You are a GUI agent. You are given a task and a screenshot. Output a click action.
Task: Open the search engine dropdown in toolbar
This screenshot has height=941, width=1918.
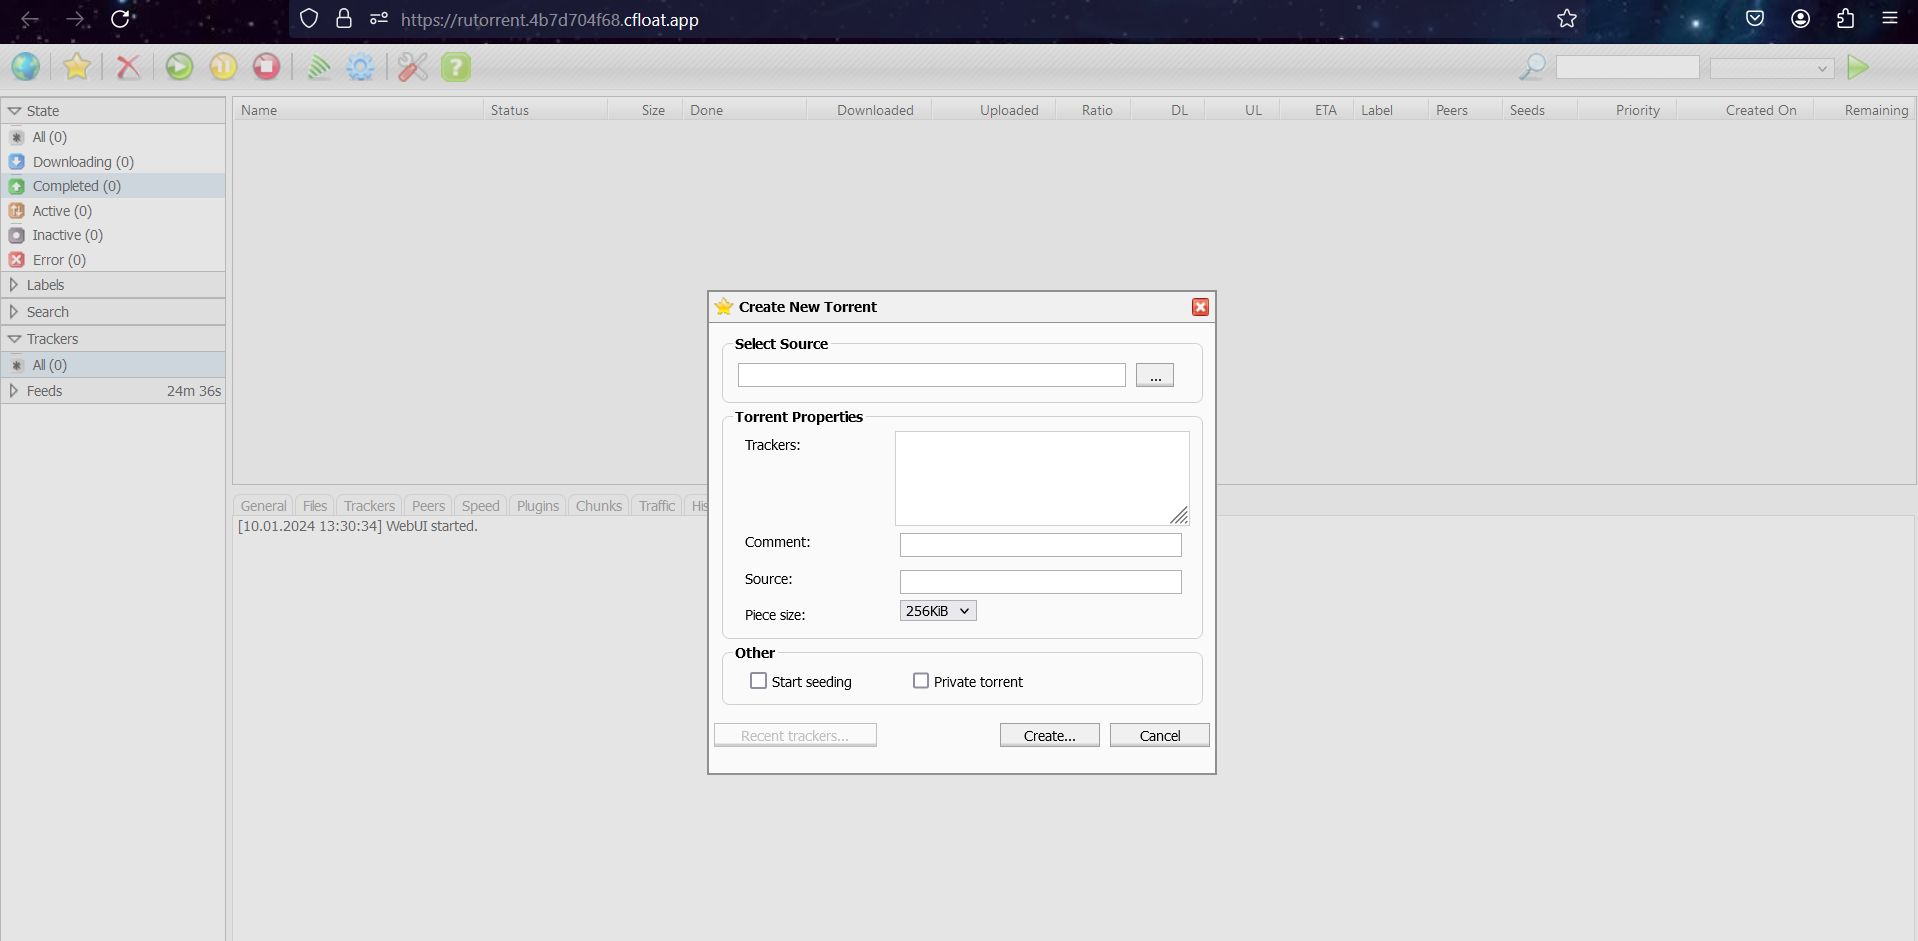(x=1772, y=68)
